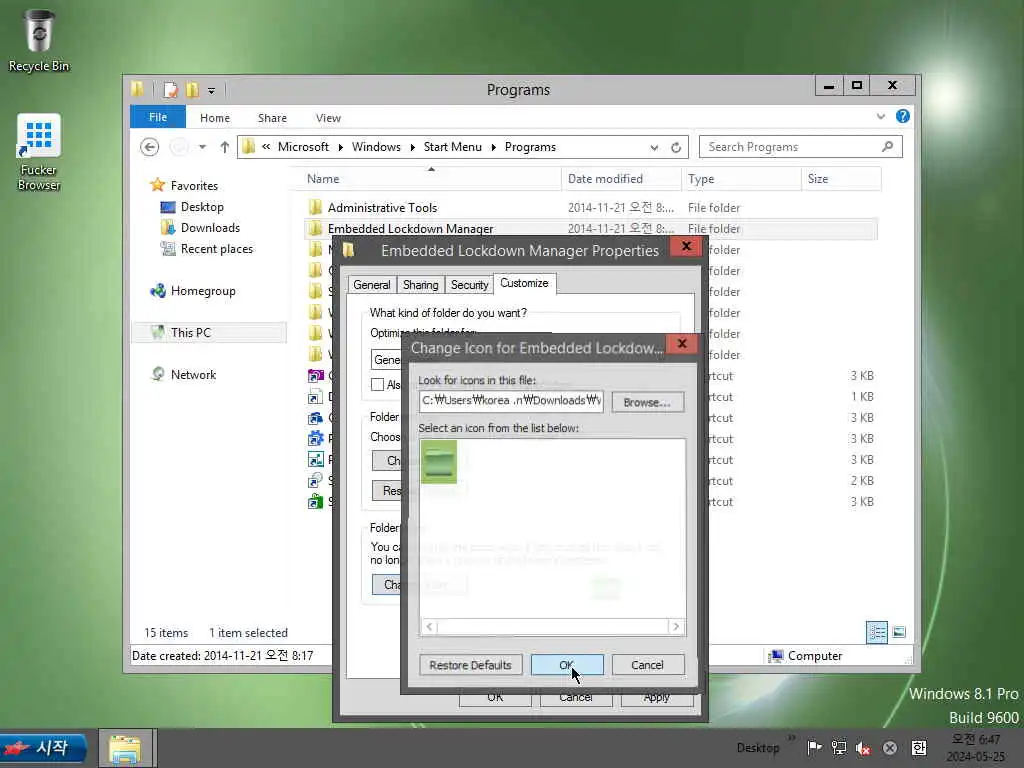Image resolution: width=1024 pixels, height=768 pixels.
Task: Select the Administrative Tools folder icon
Action: click(315, 208)
